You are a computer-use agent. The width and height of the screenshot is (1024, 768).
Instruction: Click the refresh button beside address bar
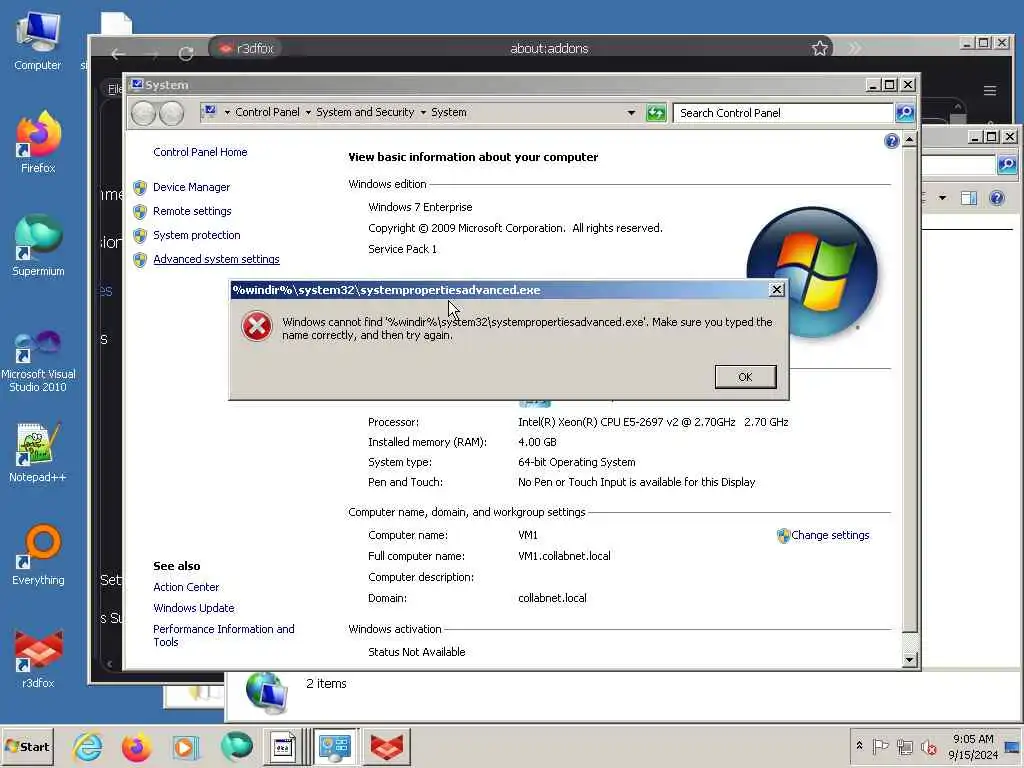click(656, 113)
